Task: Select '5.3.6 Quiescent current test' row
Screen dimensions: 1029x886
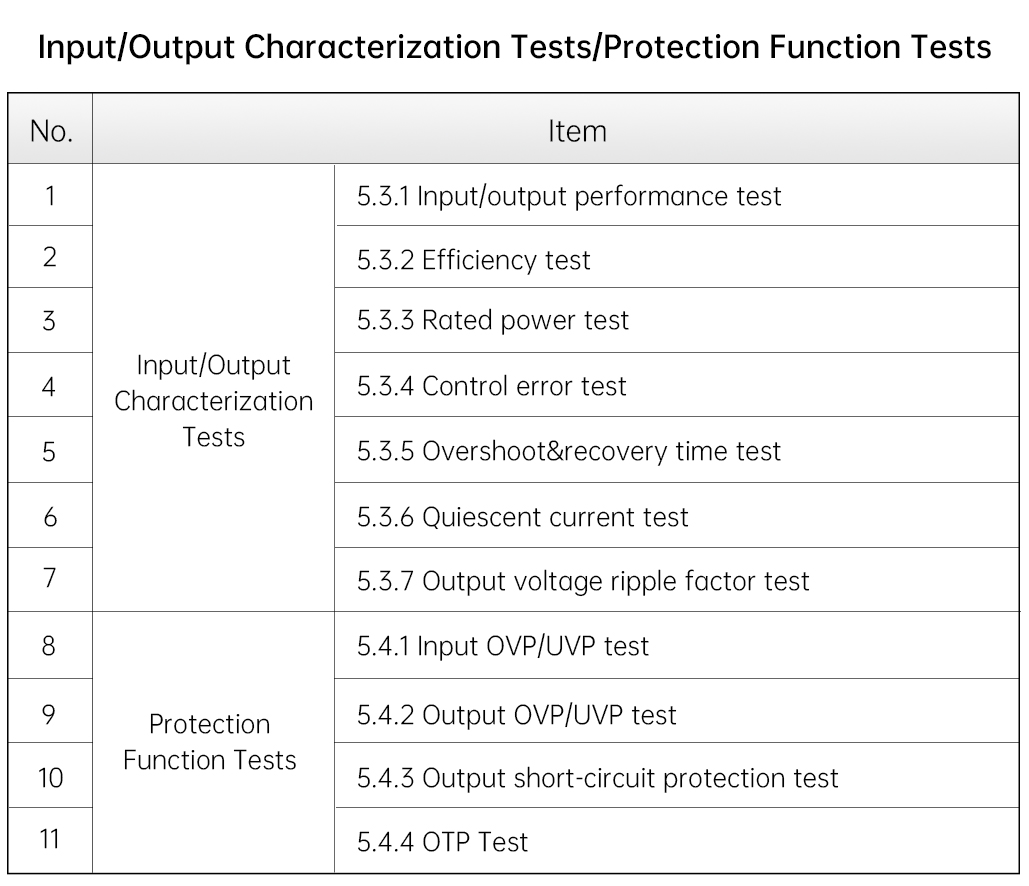Action: tap(523, 517)
